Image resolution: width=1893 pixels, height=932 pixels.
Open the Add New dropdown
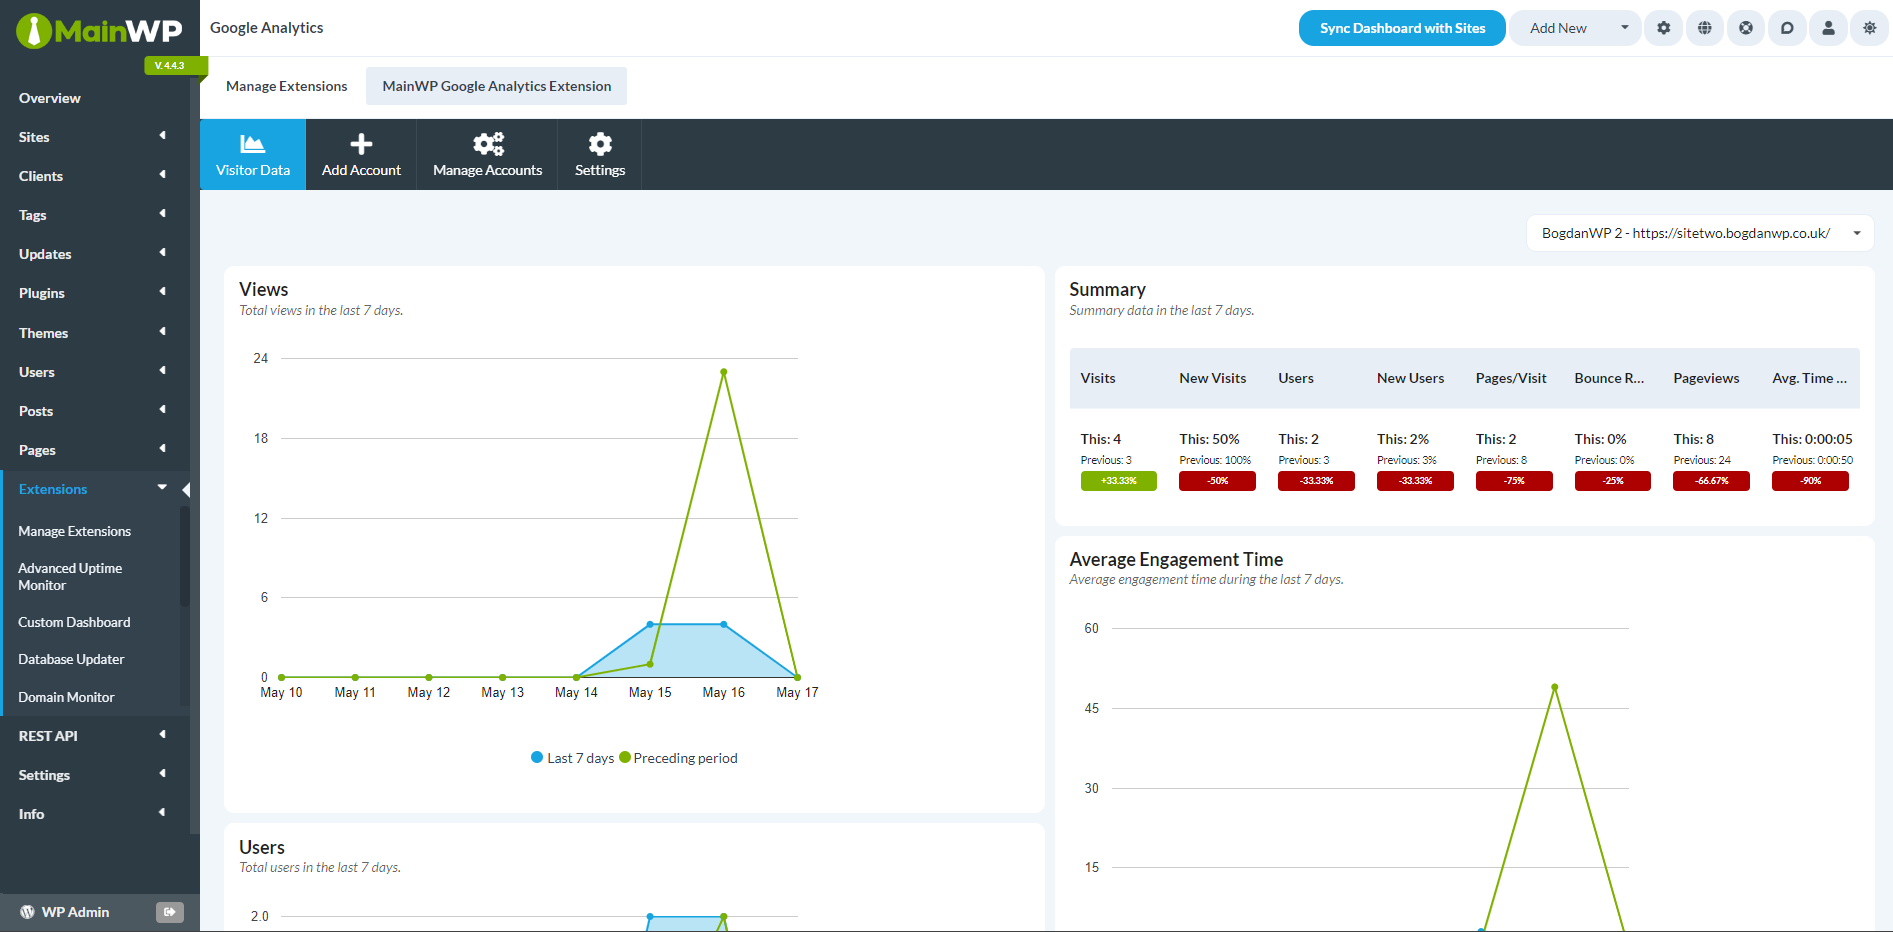[x=1575, y=28]
